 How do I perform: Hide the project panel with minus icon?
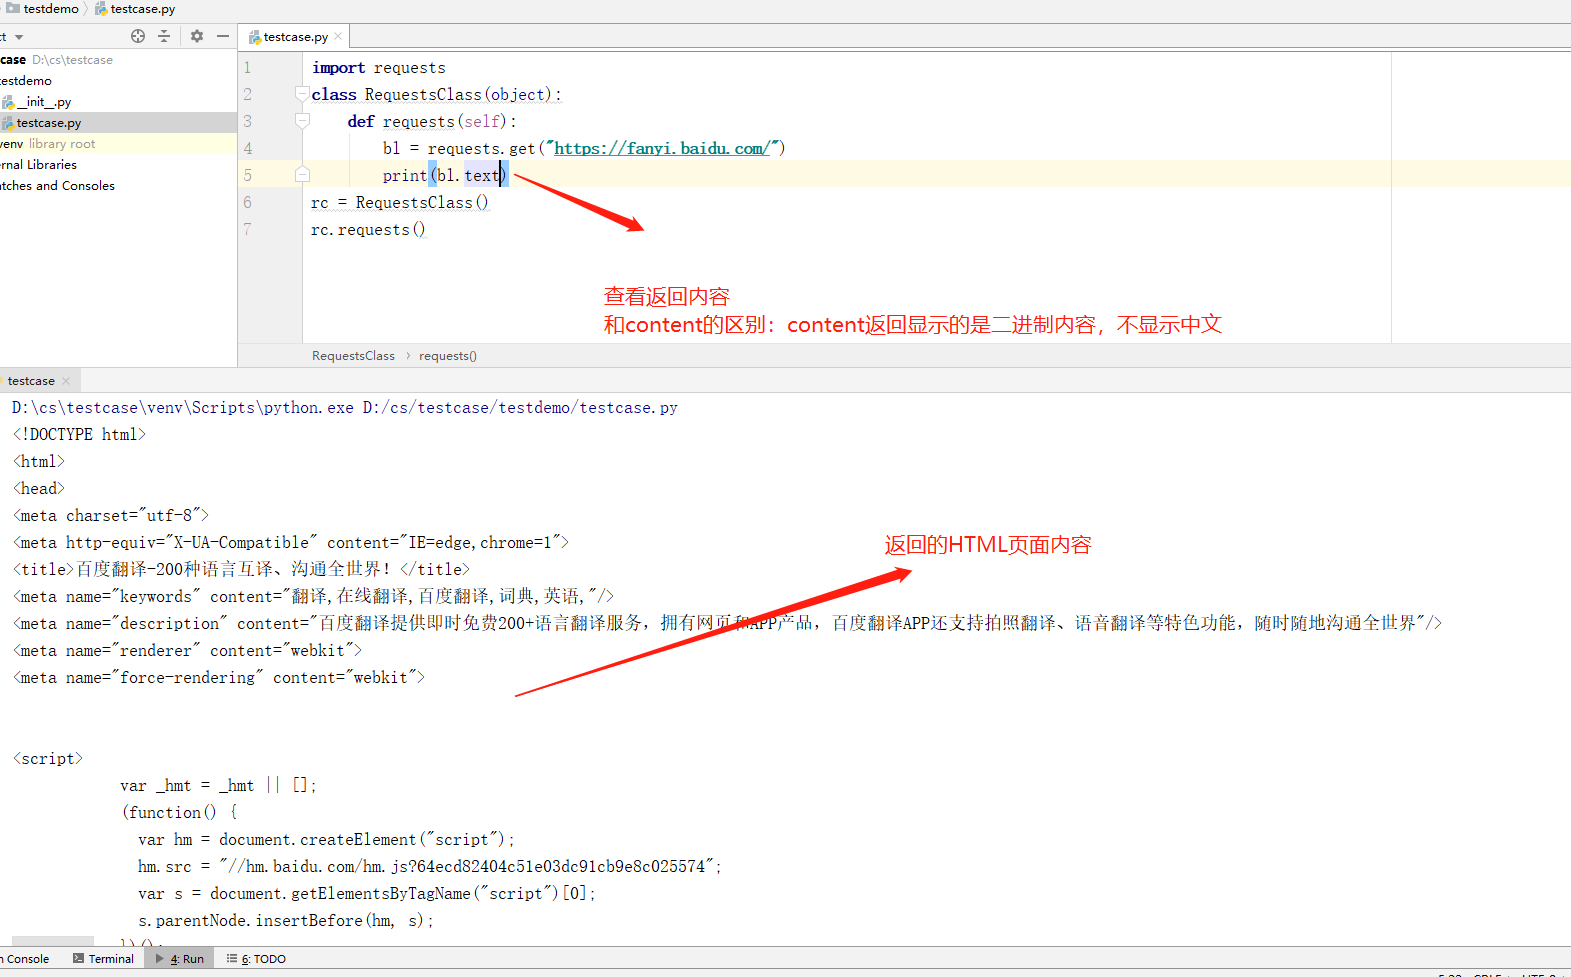click(223, 36)
